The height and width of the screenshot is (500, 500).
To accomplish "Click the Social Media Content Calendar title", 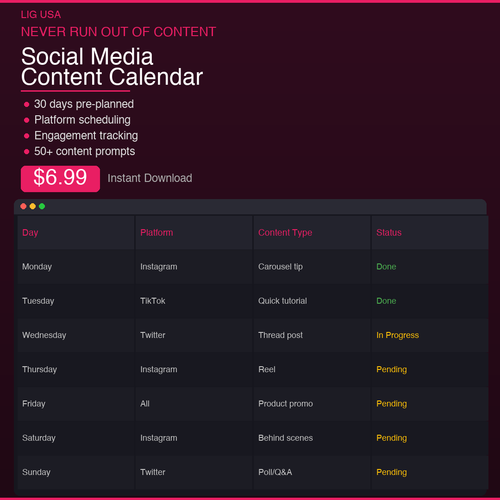I will click(x=112, y=67).
